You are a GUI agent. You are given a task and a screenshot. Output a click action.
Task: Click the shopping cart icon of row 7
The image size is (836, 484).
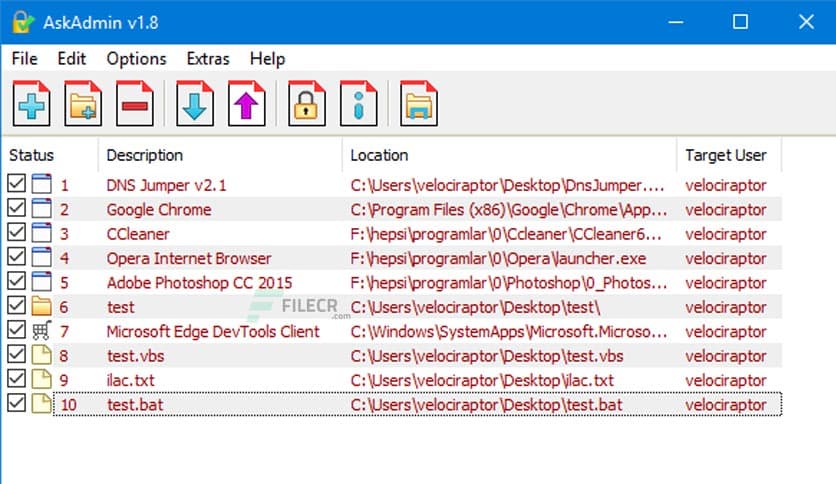click(42, 330)
